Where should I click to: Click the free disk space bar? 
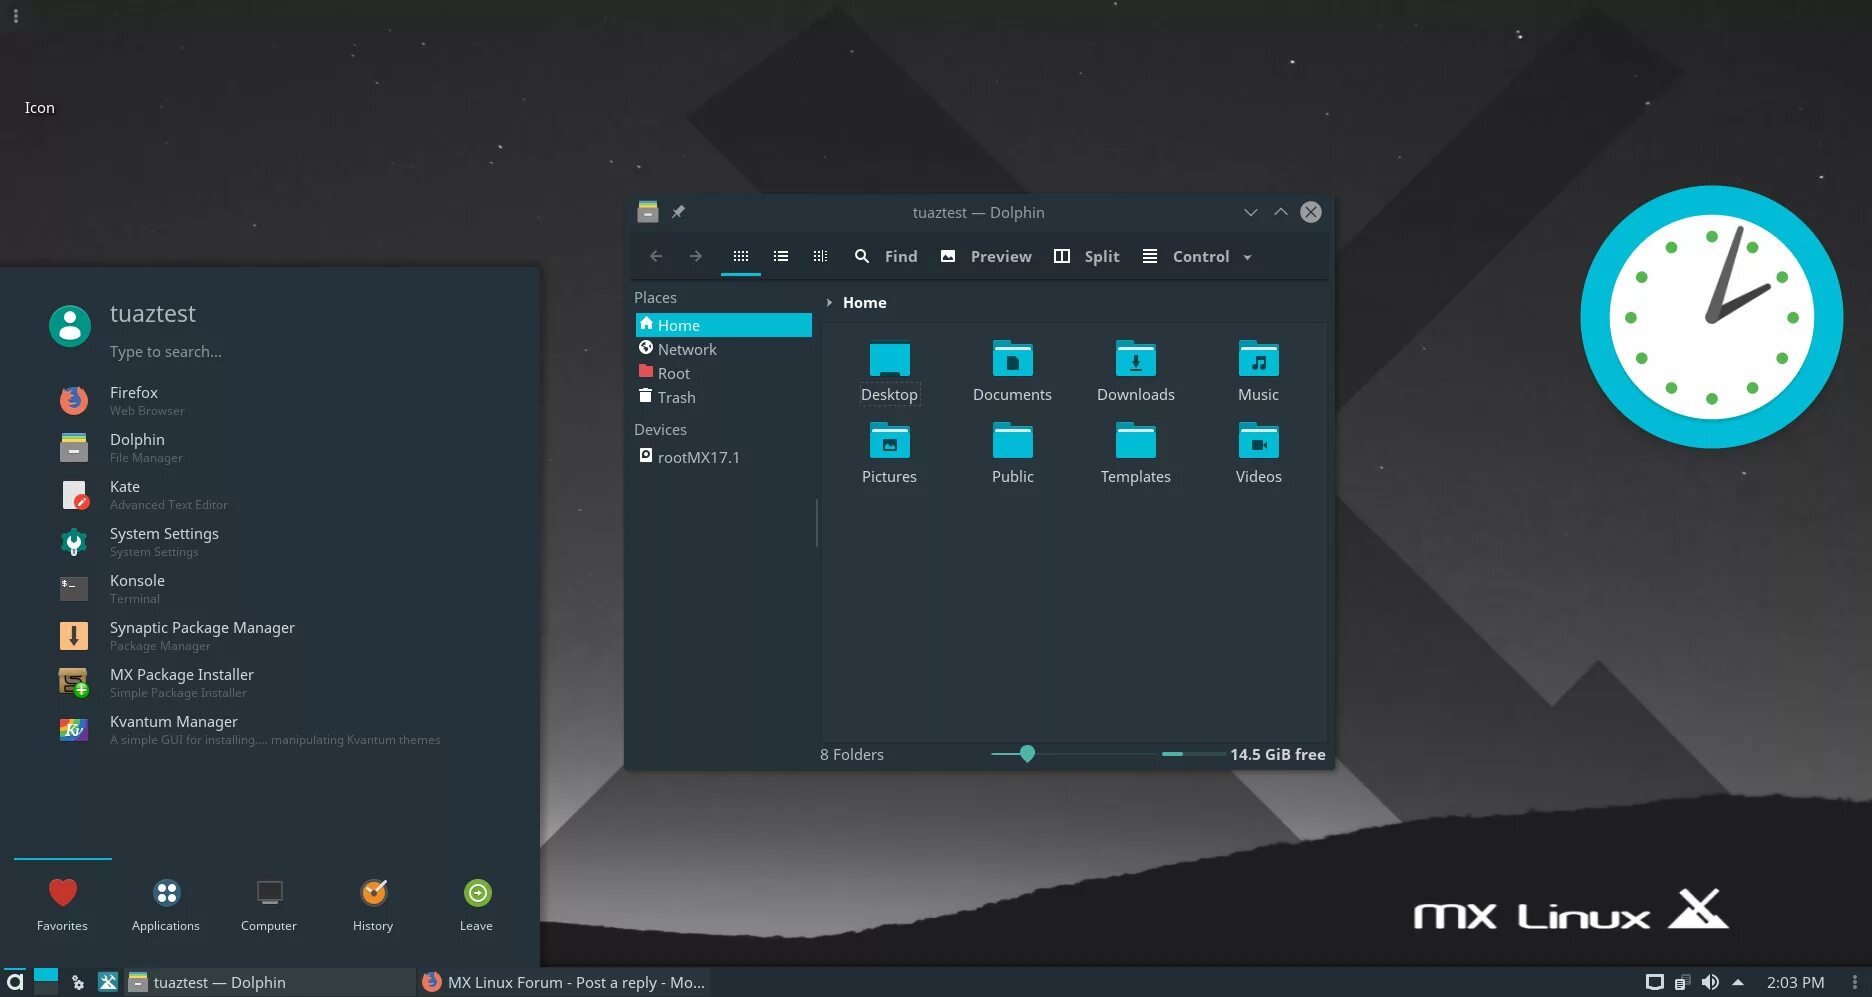click(1193, 754)
